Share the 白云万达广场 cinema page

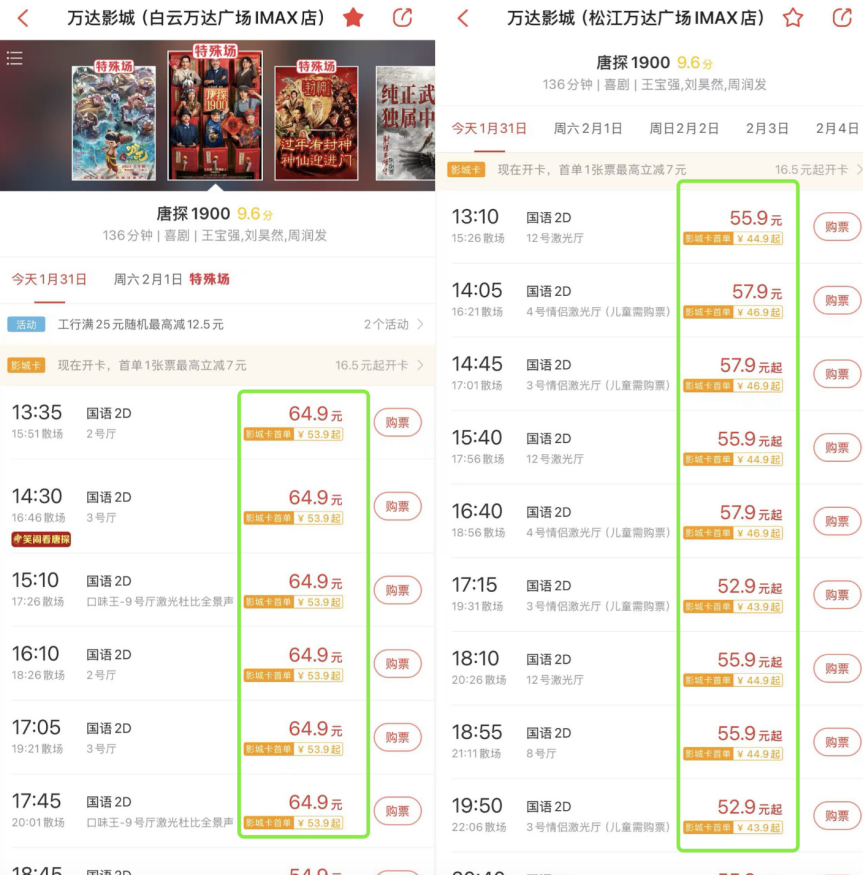tap(402, 18)
